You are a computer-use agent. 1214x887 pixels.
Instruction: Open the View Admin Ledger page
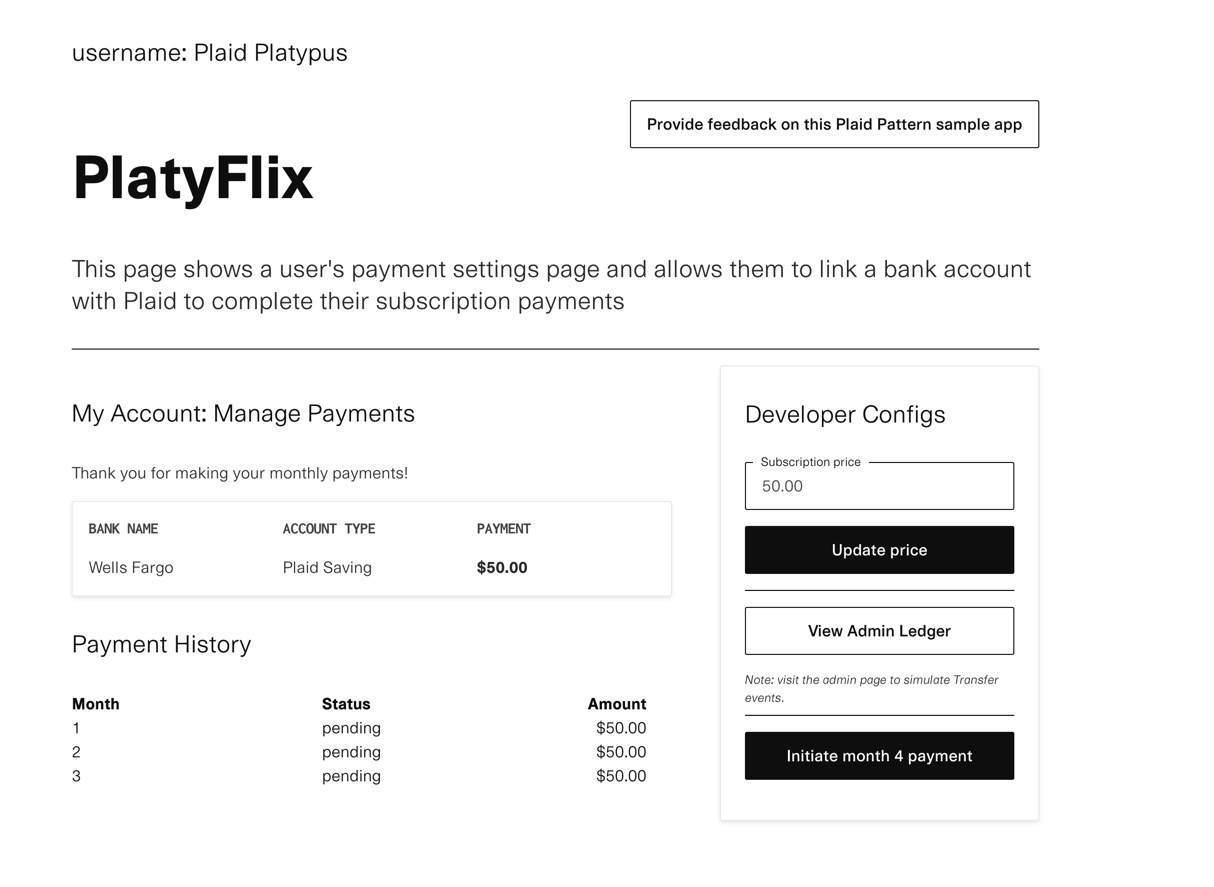879,631
